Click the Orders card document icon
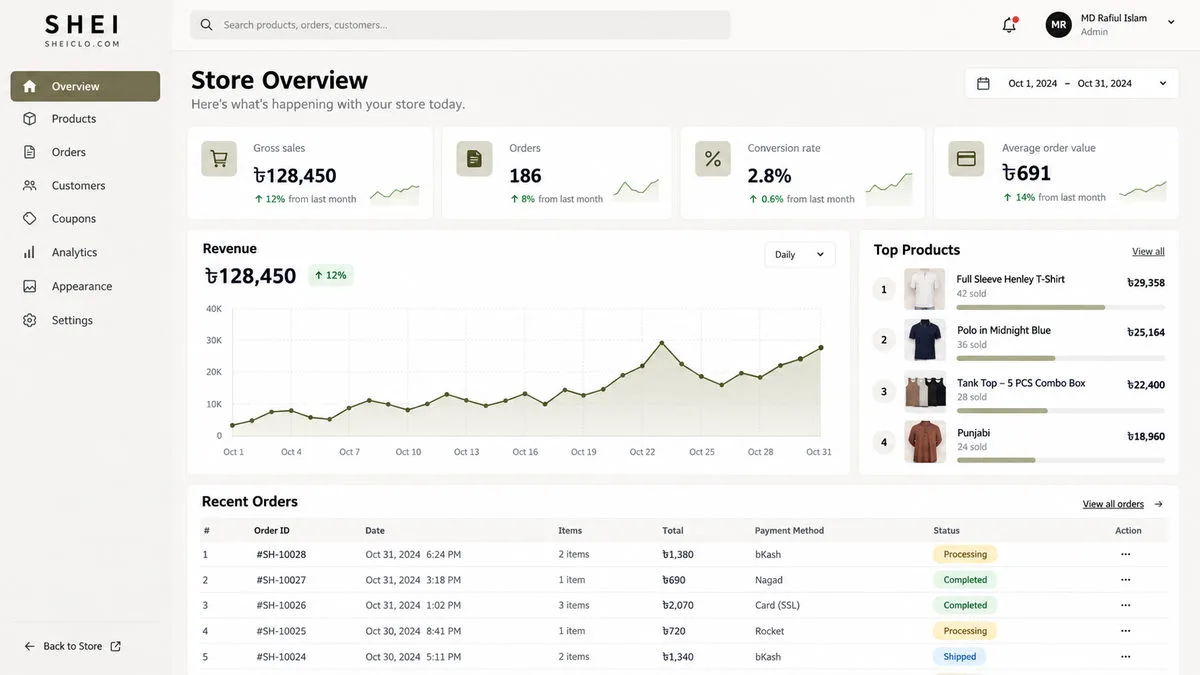The width and height of the screenshot is (1200, 675). coord(474,159)
